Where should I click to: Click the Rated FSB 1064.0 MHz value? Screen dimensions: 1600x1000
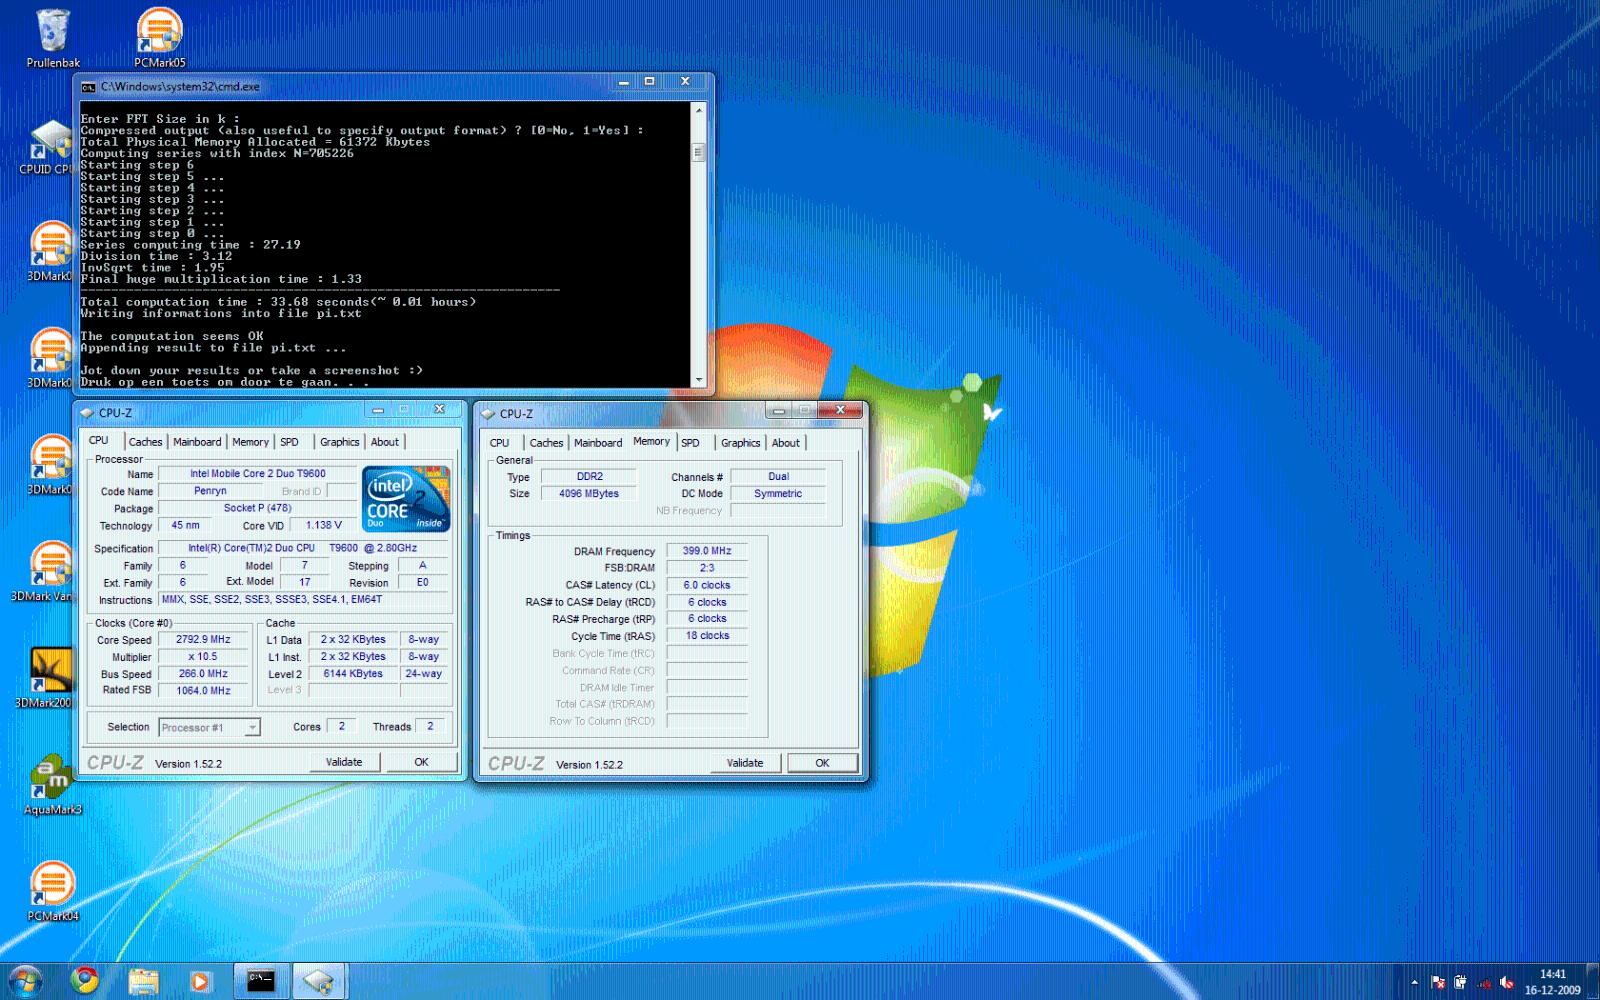[204, 691]
